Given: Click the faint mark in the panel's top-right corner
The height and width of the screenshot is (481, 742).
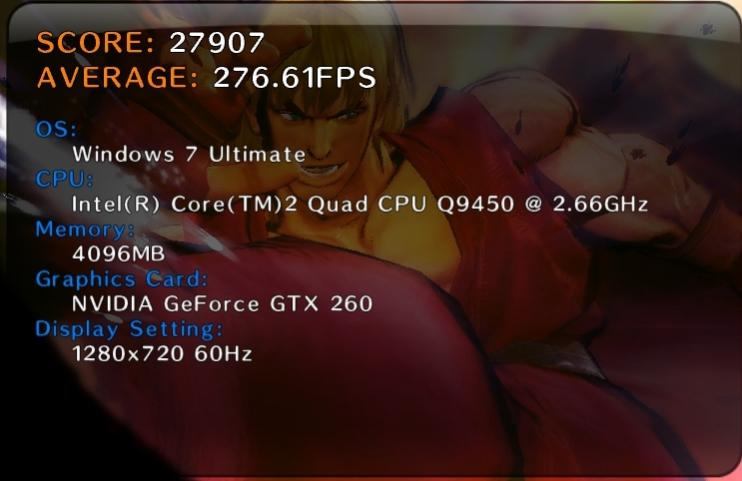Looking at the screenshot, I should 707,30.
